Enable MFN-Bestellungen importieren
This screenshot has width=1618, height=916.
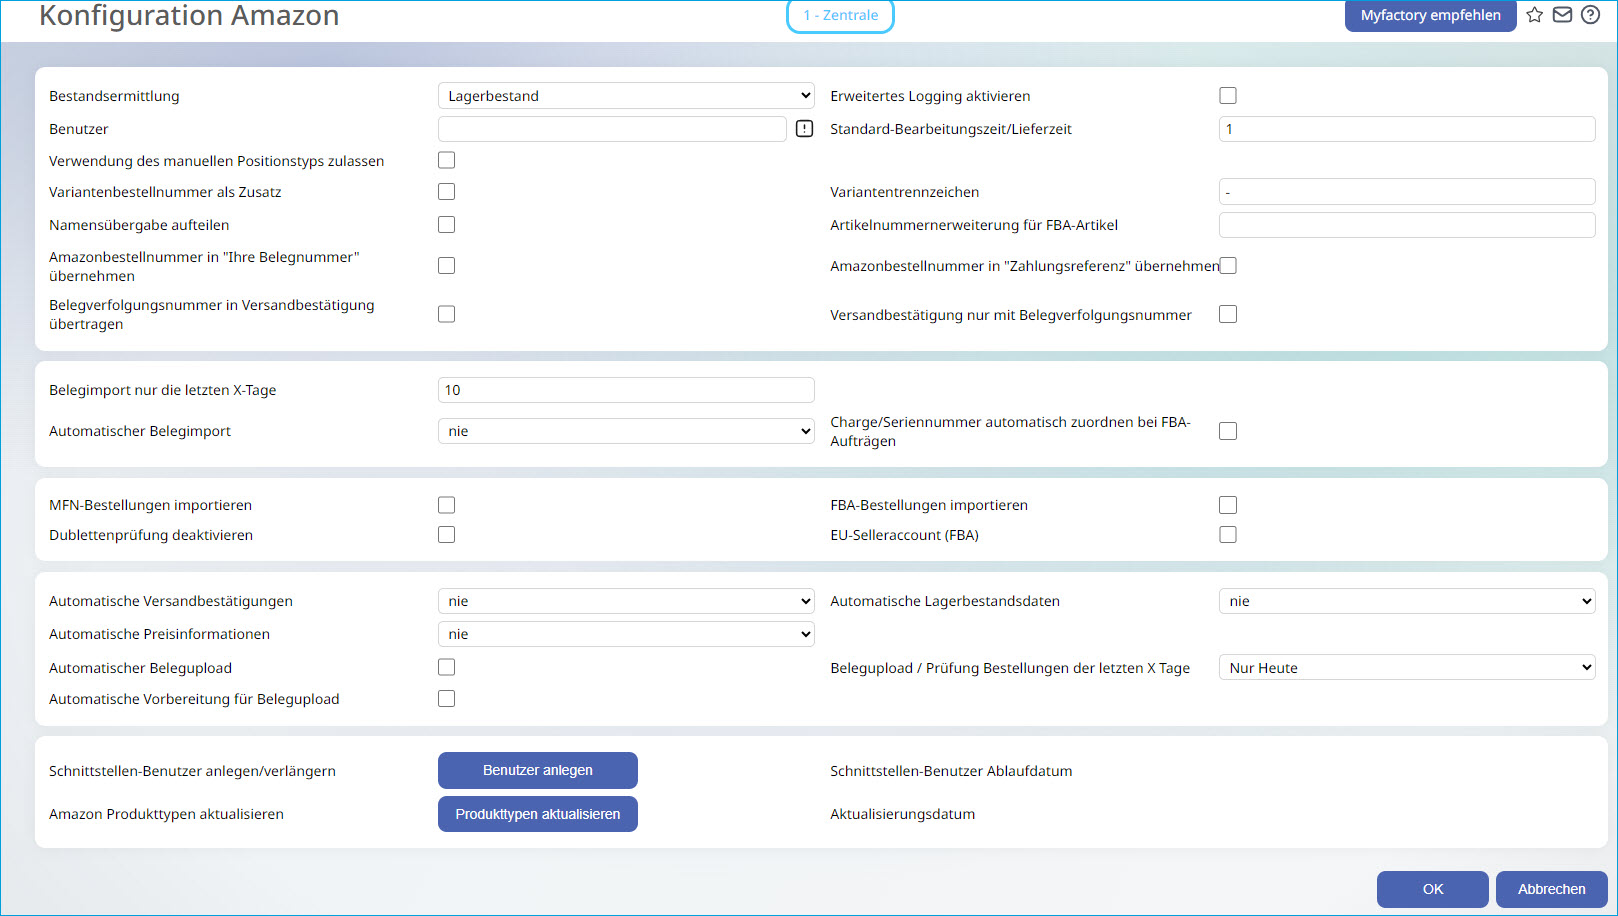pyautogui.click(x=447, y=505)
